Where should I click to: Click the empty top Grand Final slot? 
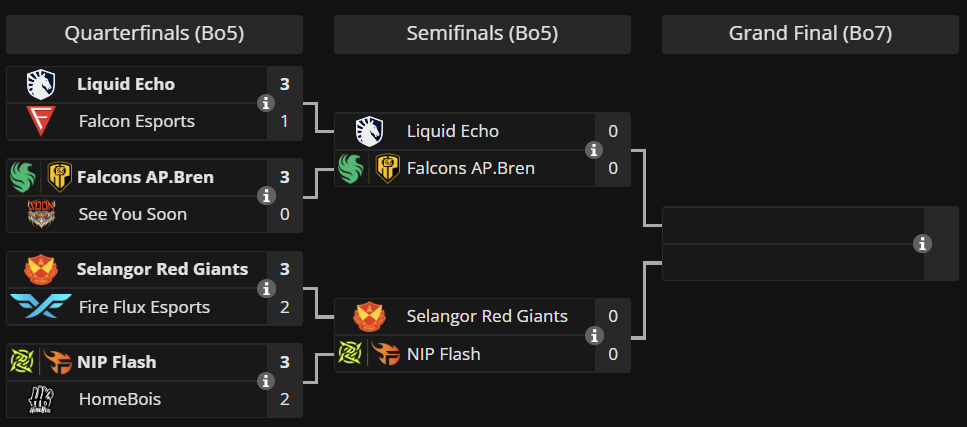[x=793, y=225]
